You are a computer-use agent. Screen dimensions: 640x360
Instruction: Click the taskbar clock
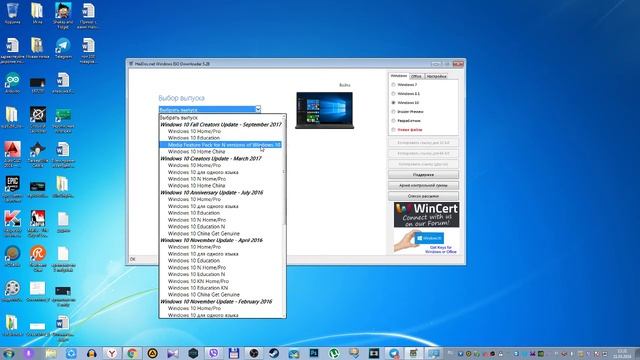click(622, 353)
